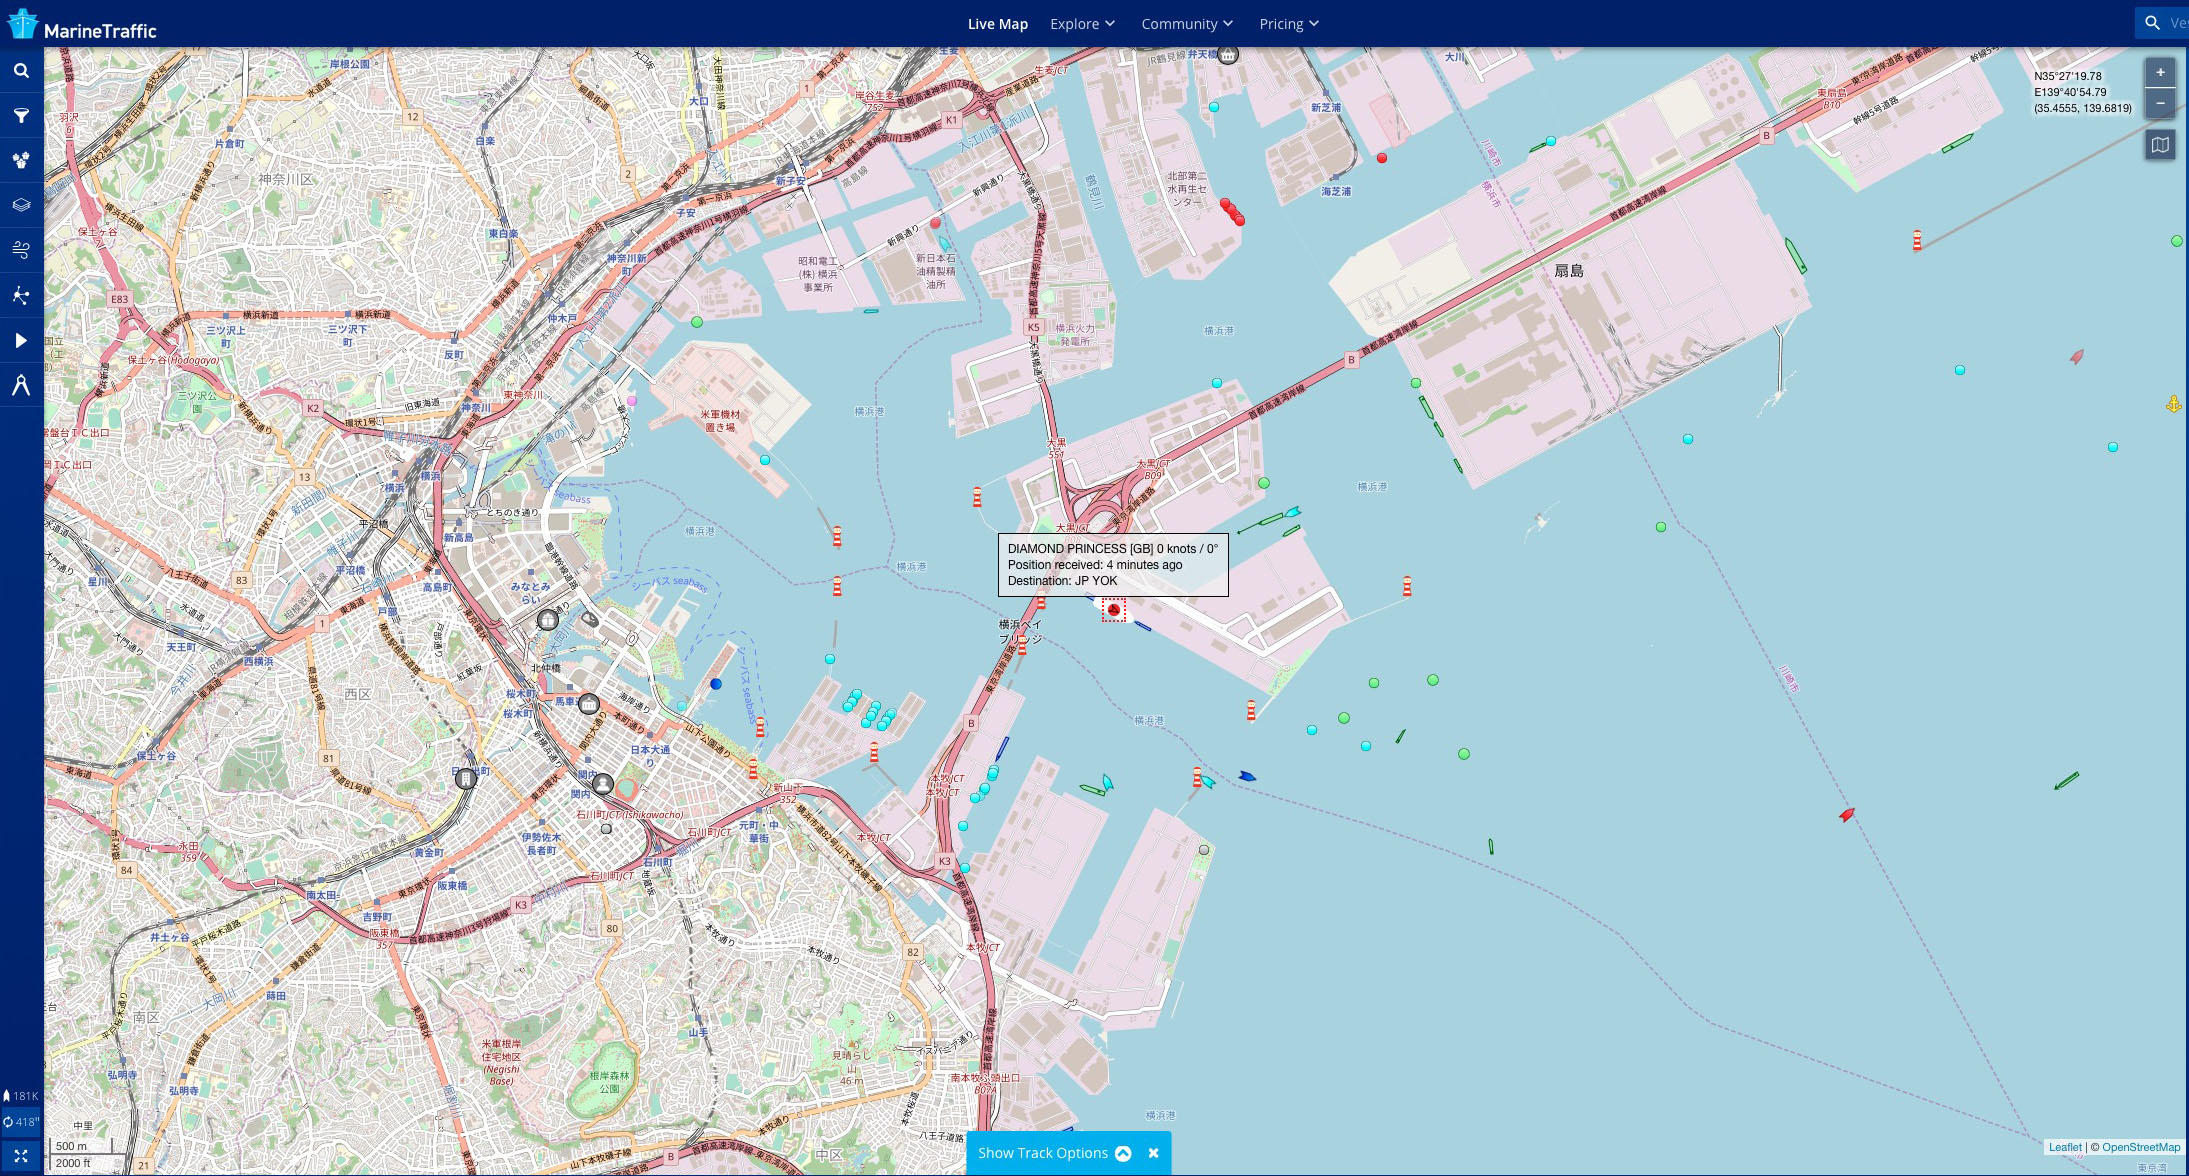Click the yellow anchor icon at right map edge

point(2173,405)
